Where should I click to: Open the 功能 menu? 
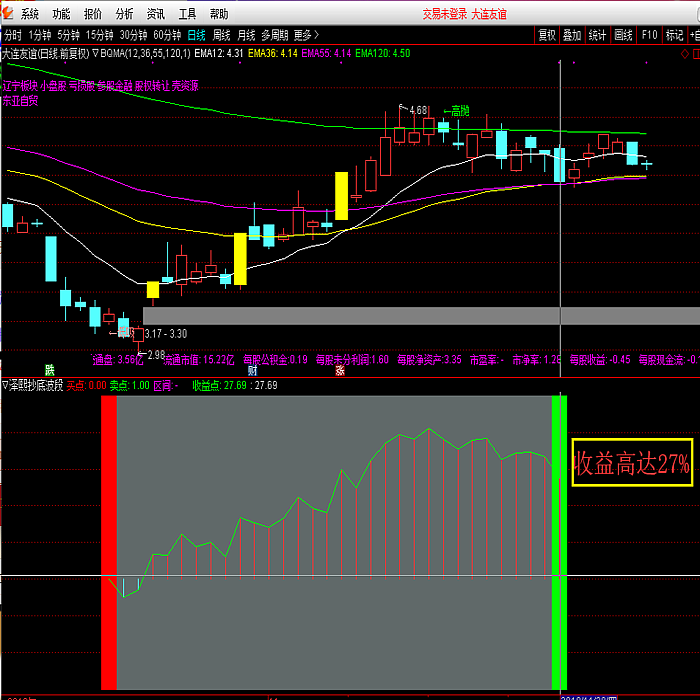point(61,14)
